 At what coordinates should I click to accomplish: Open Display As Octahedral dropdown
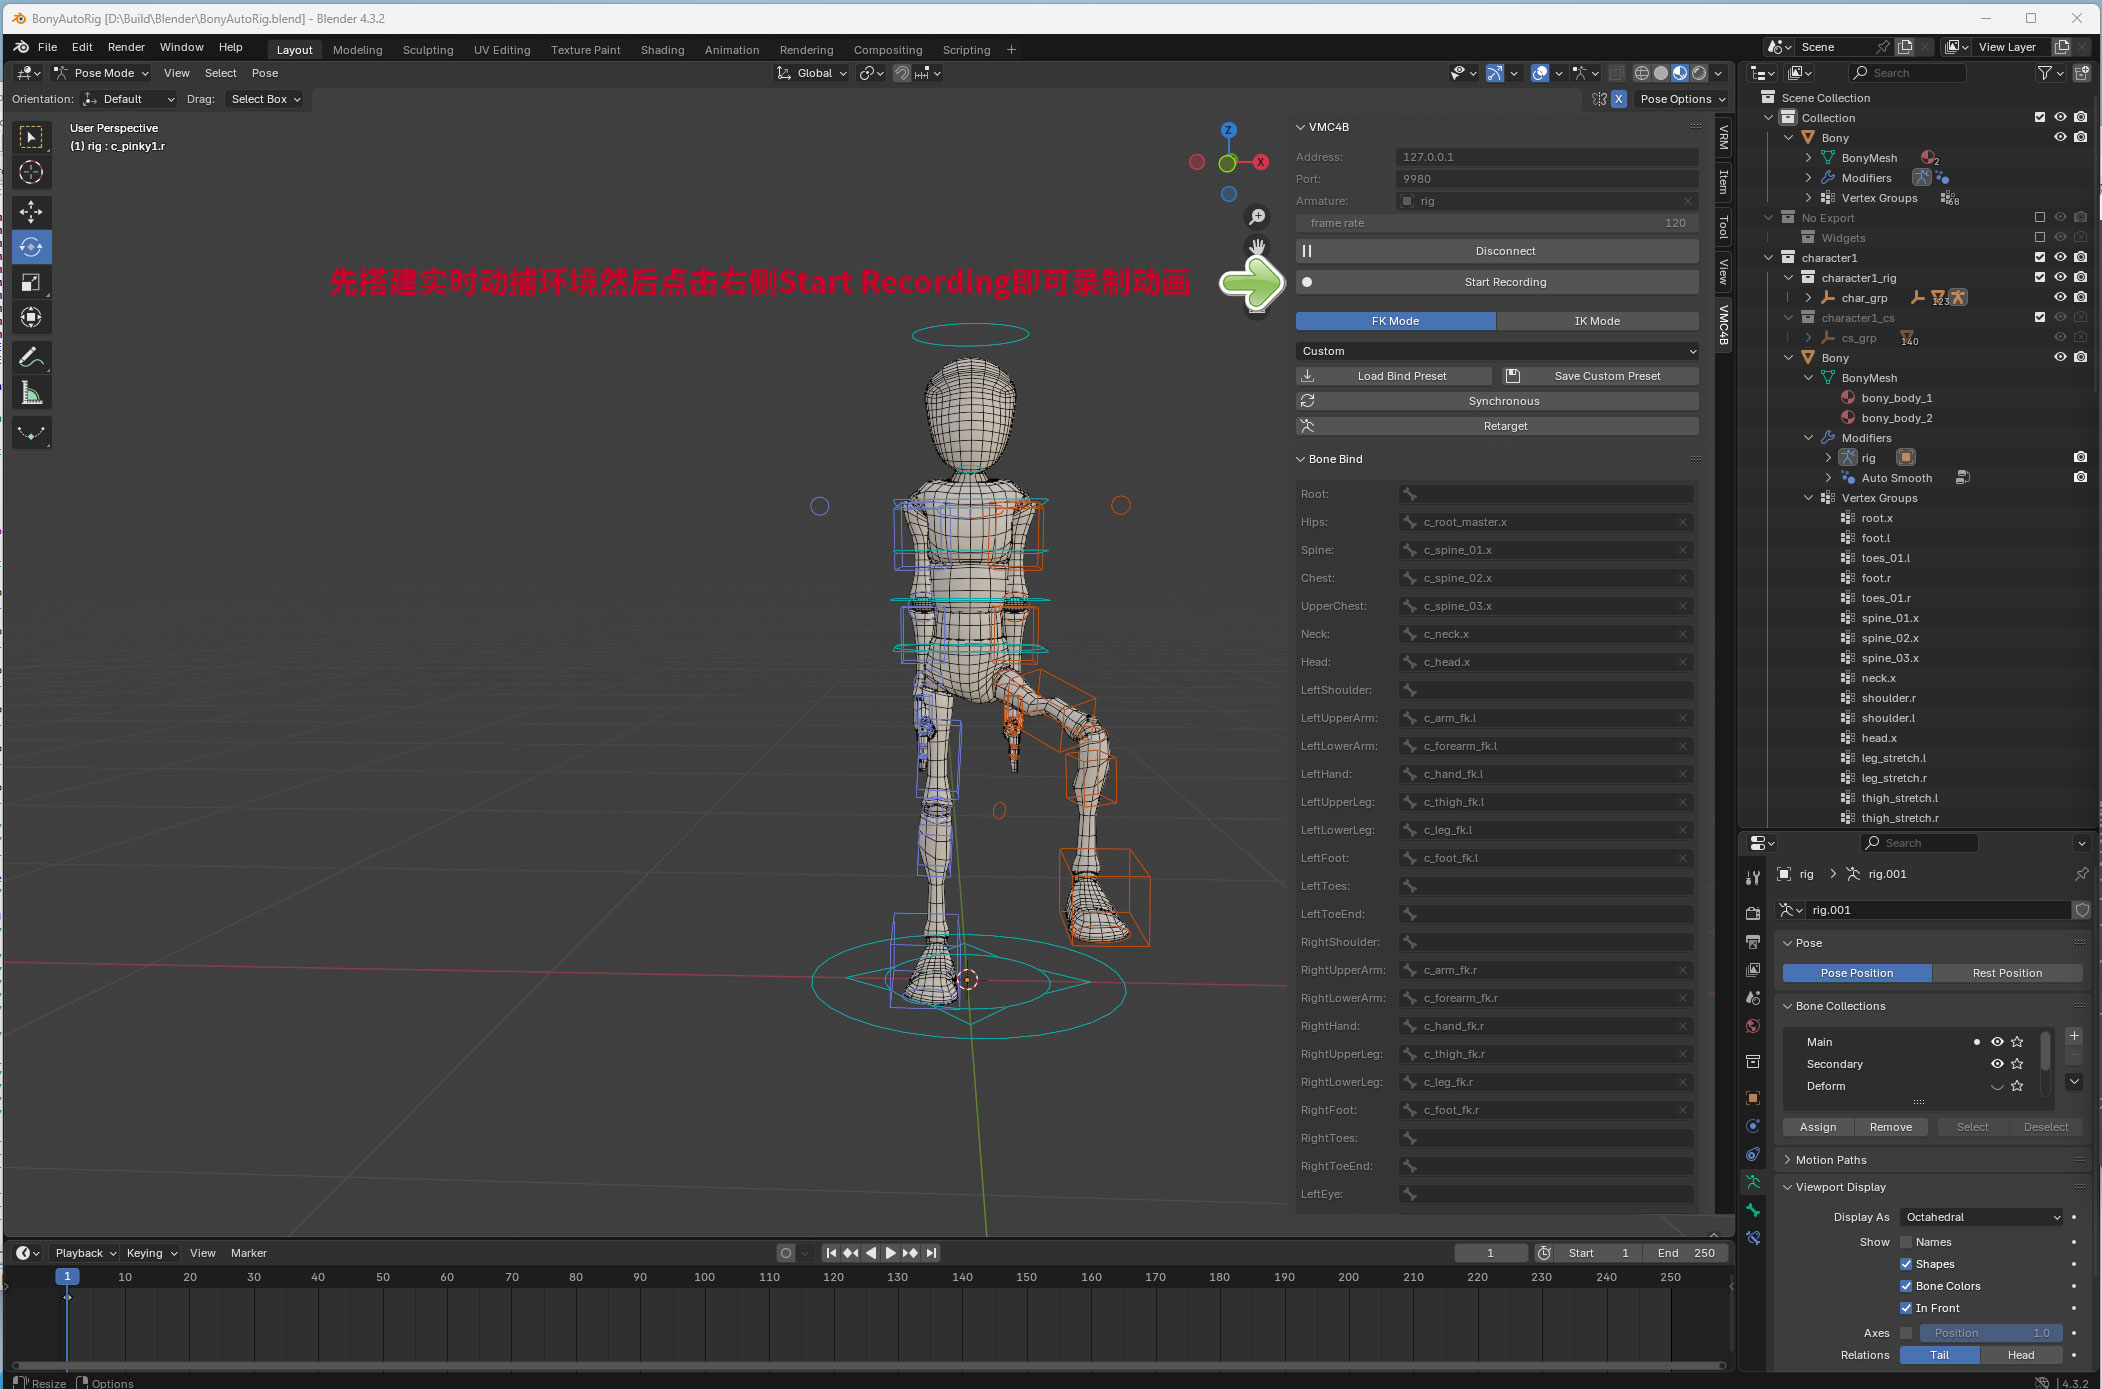1980,1217
